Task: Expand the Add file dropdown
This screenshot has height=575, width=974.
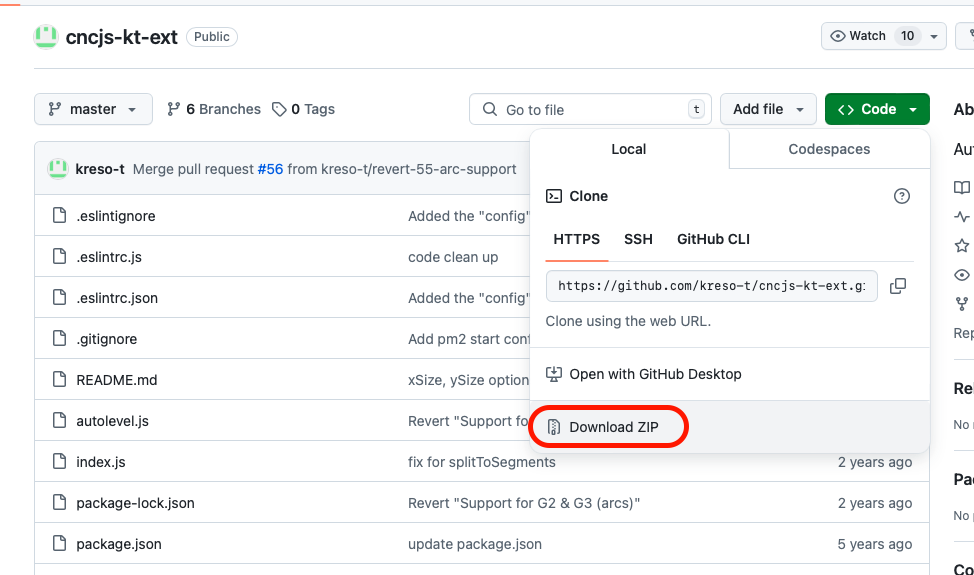Action: tap(768, 109)
